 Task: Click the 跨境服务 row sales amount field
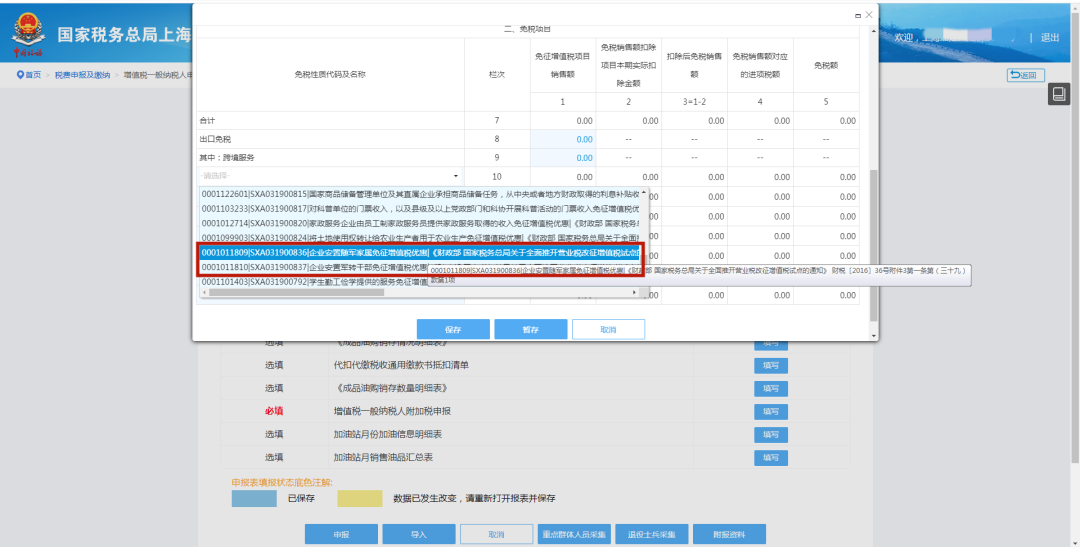(x=563, y=158)
